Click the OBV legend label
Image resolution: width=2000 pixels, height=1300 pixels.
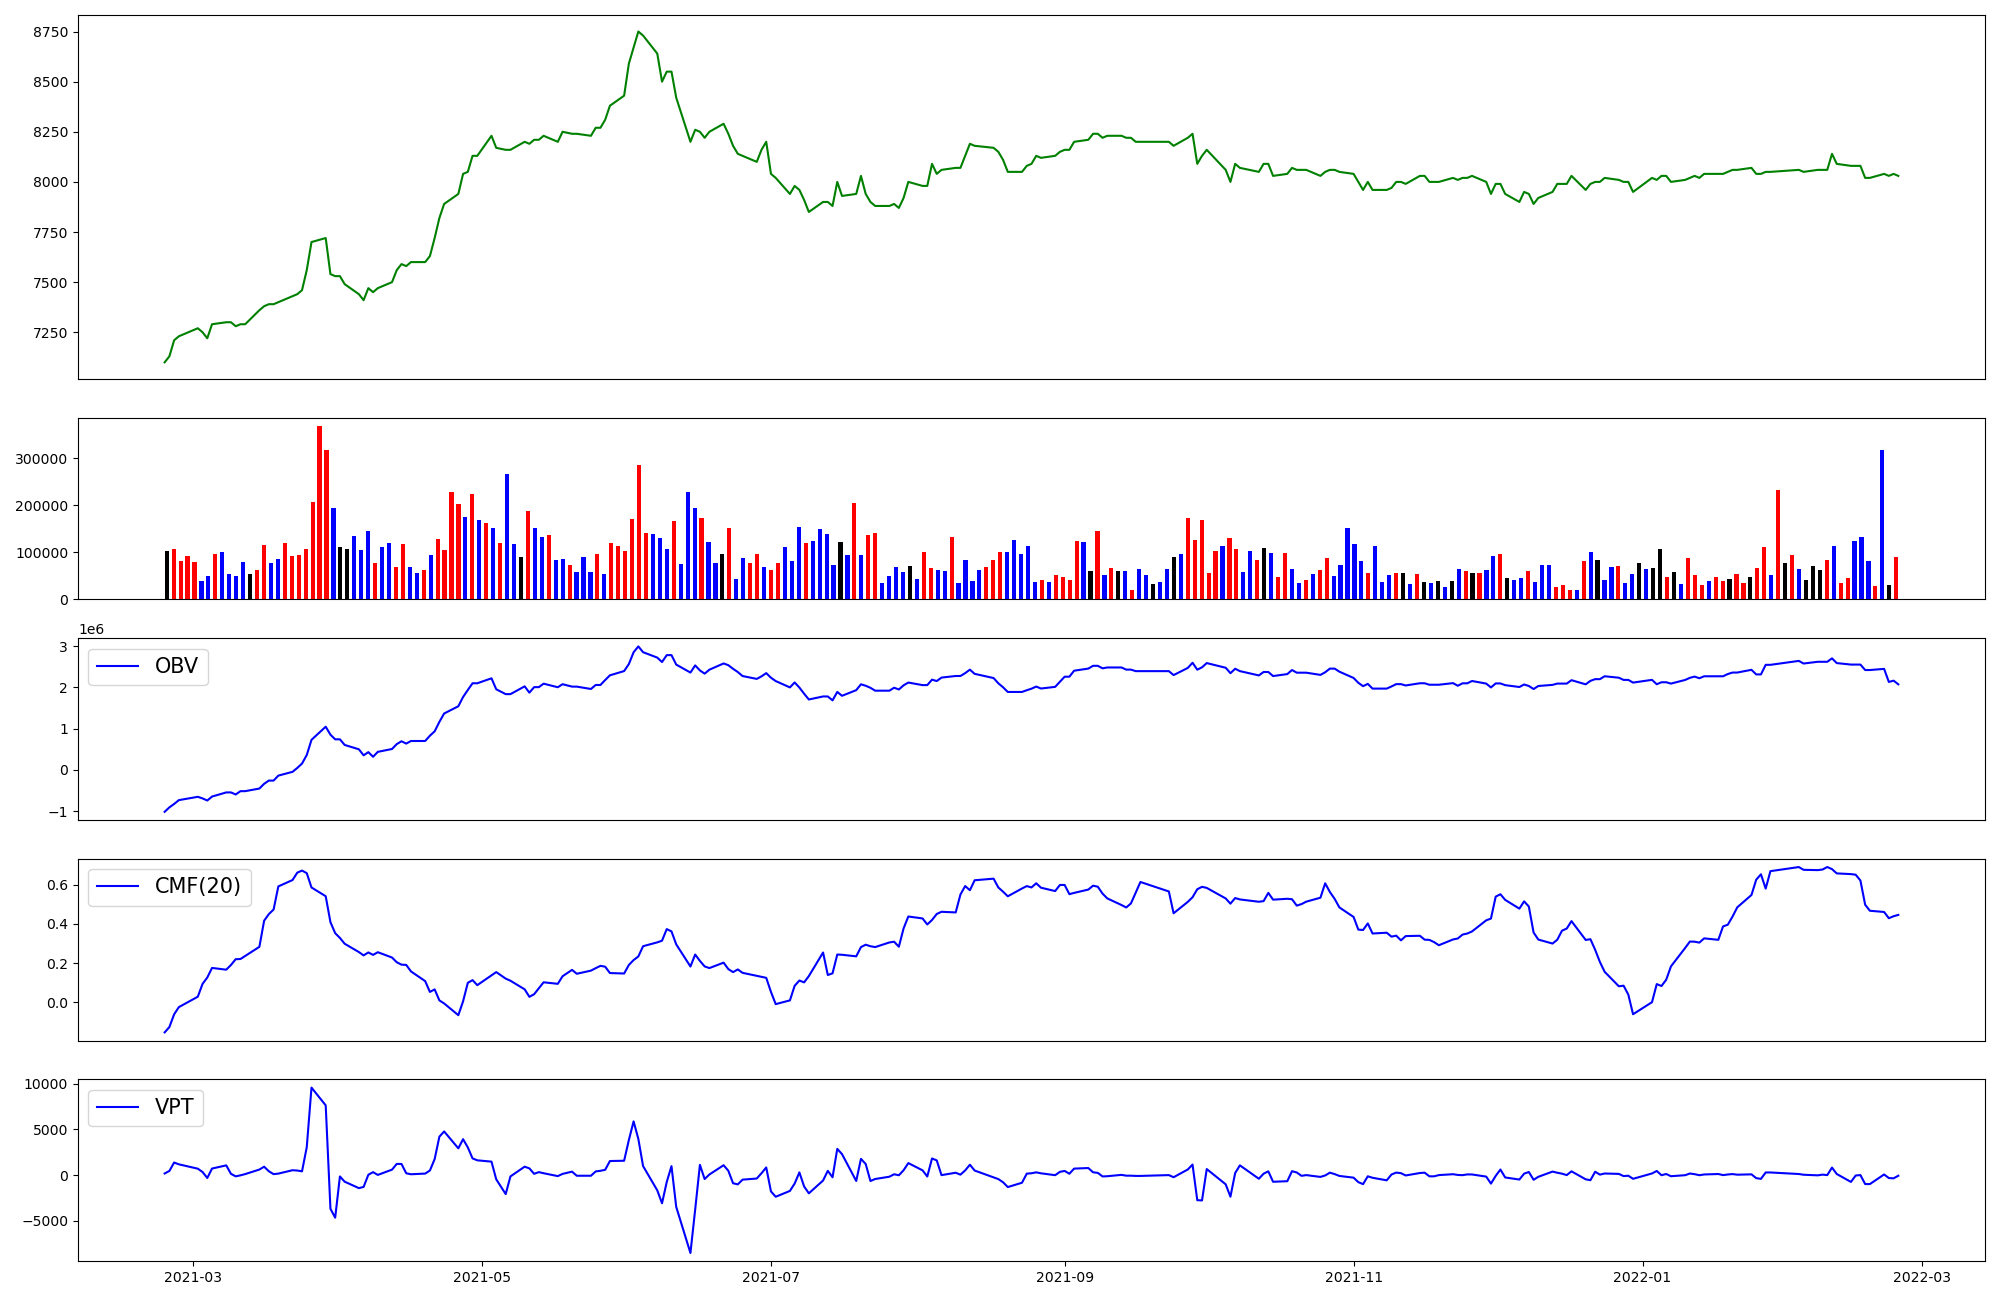176,666
